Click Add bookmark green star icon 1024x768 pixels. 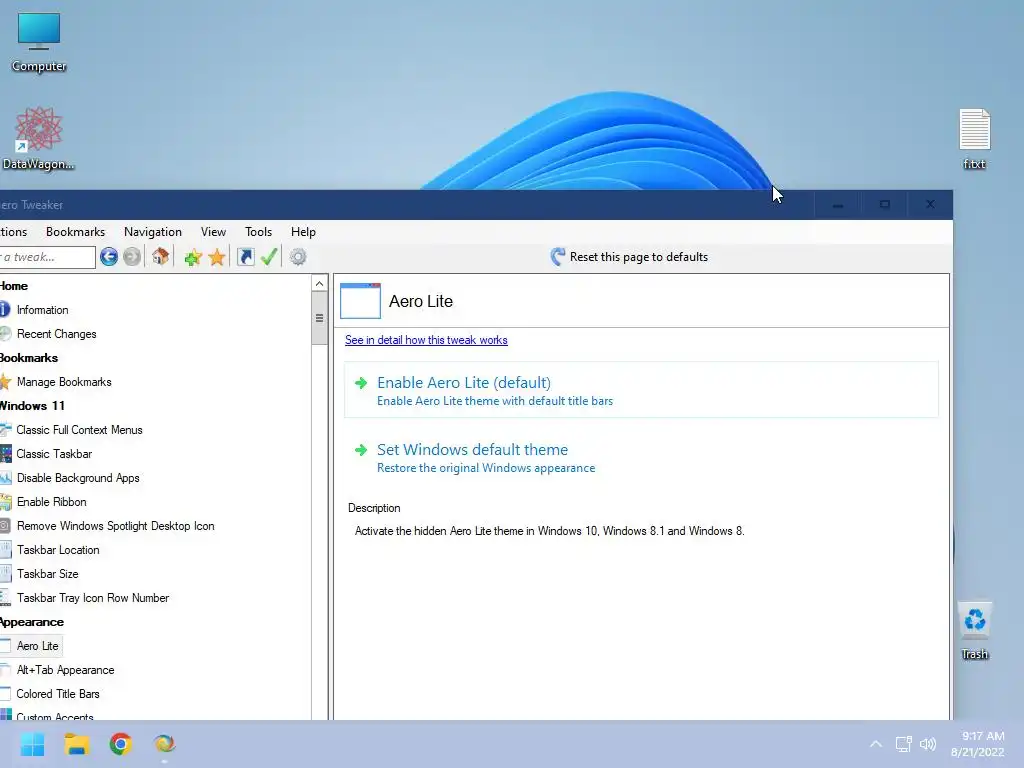pyautogui.click(x=193, y=257)
